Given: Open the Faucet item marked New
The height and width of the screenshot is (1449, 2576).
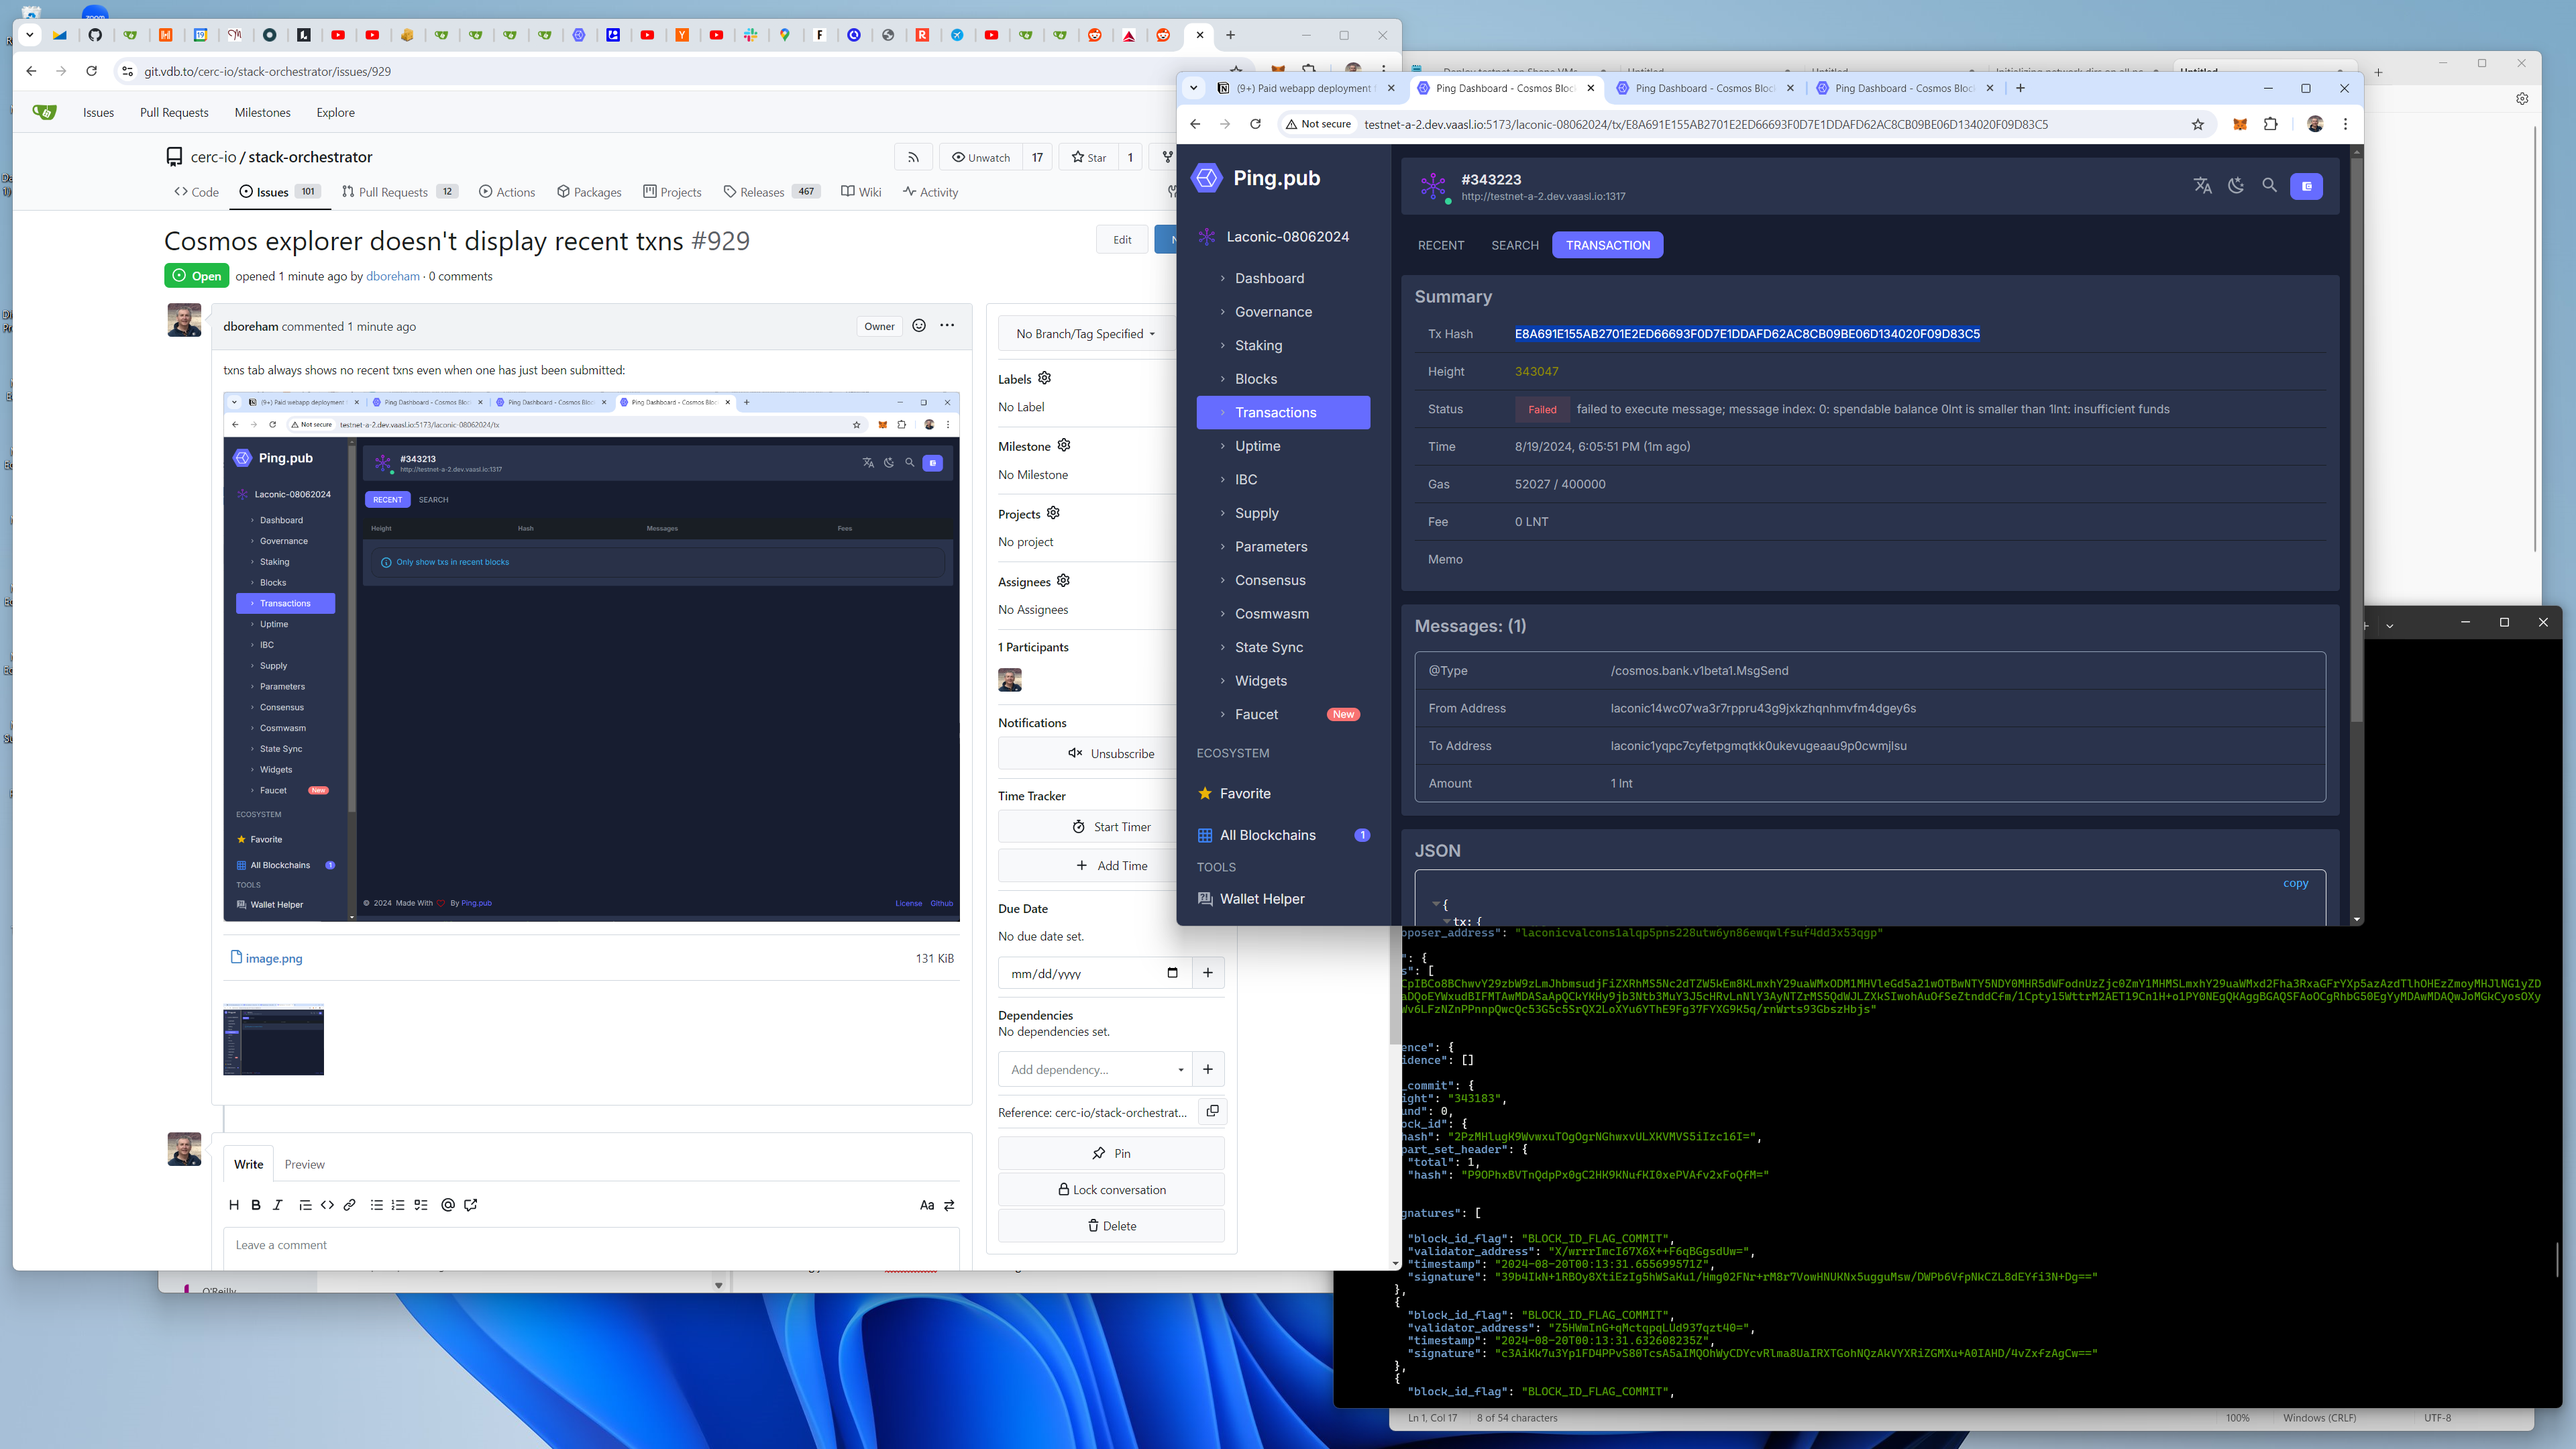Looking at the screenshot, I should tap(1283, 714).
